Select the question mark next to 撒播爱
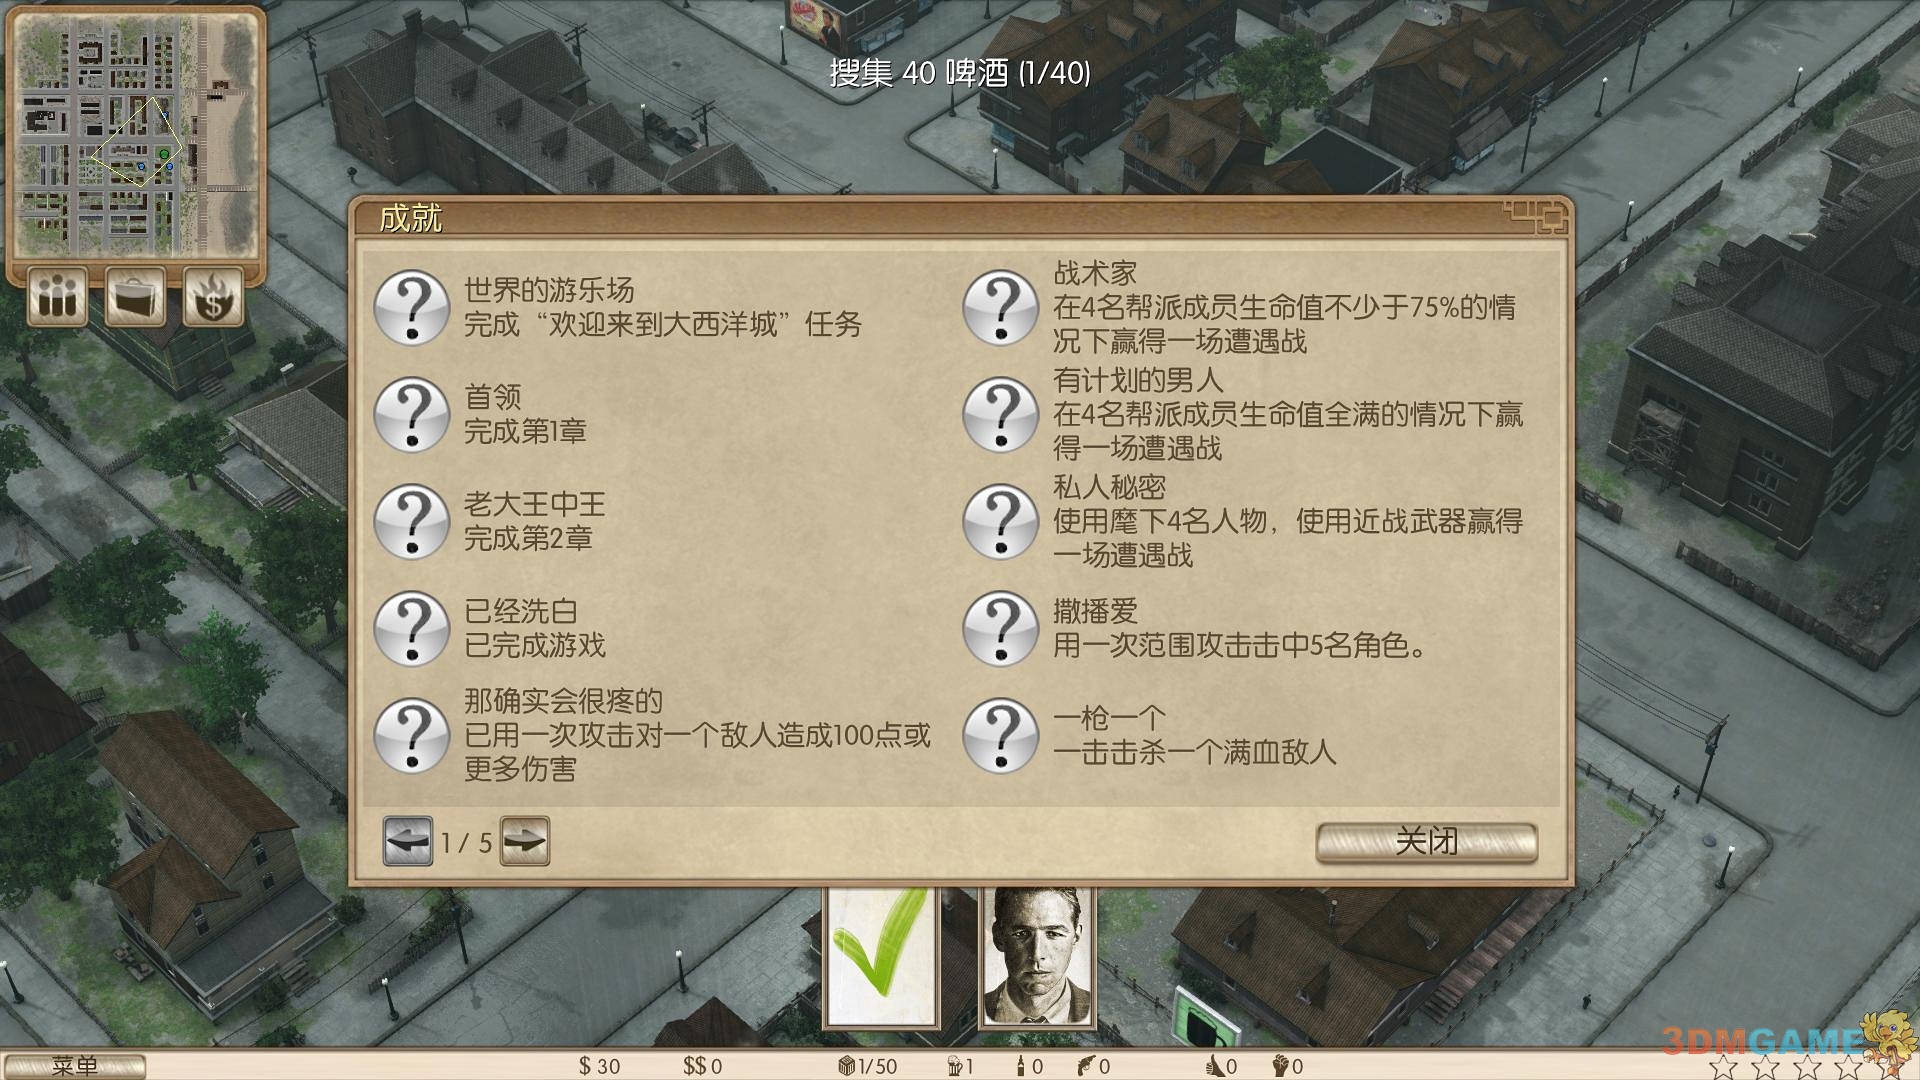Screen dimensions: 1920x1080 coord(1000,628)
